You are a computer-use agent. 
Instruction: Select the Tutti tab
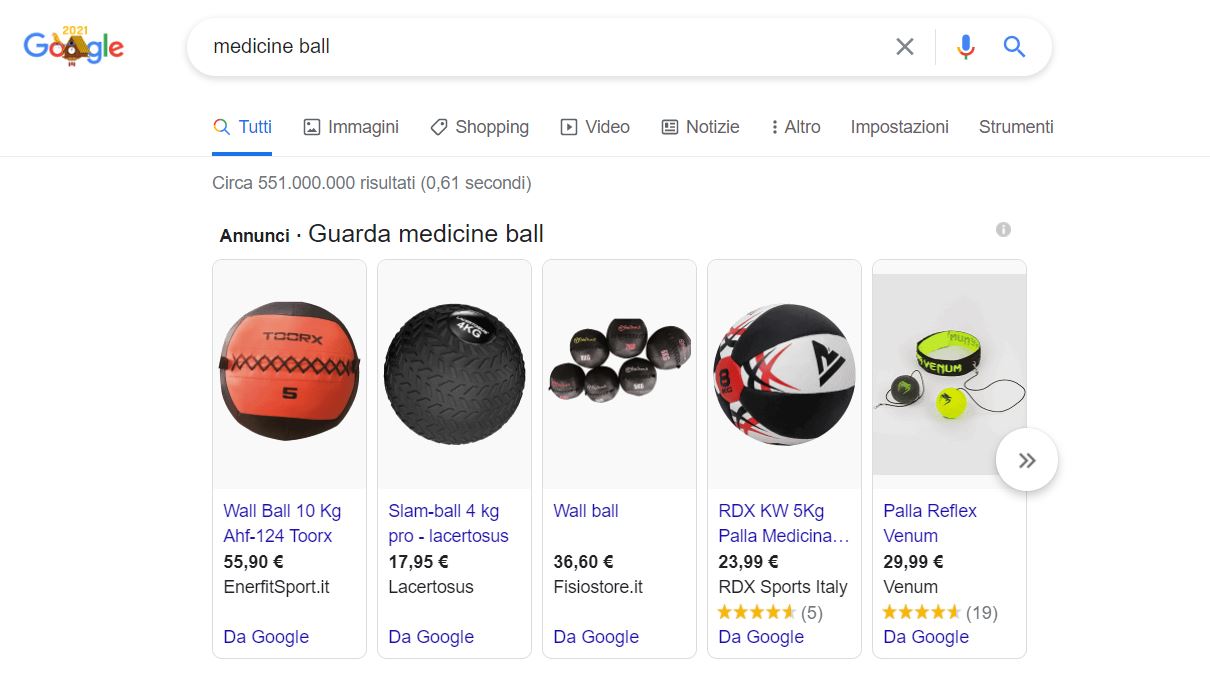click(x=242, y=127)
